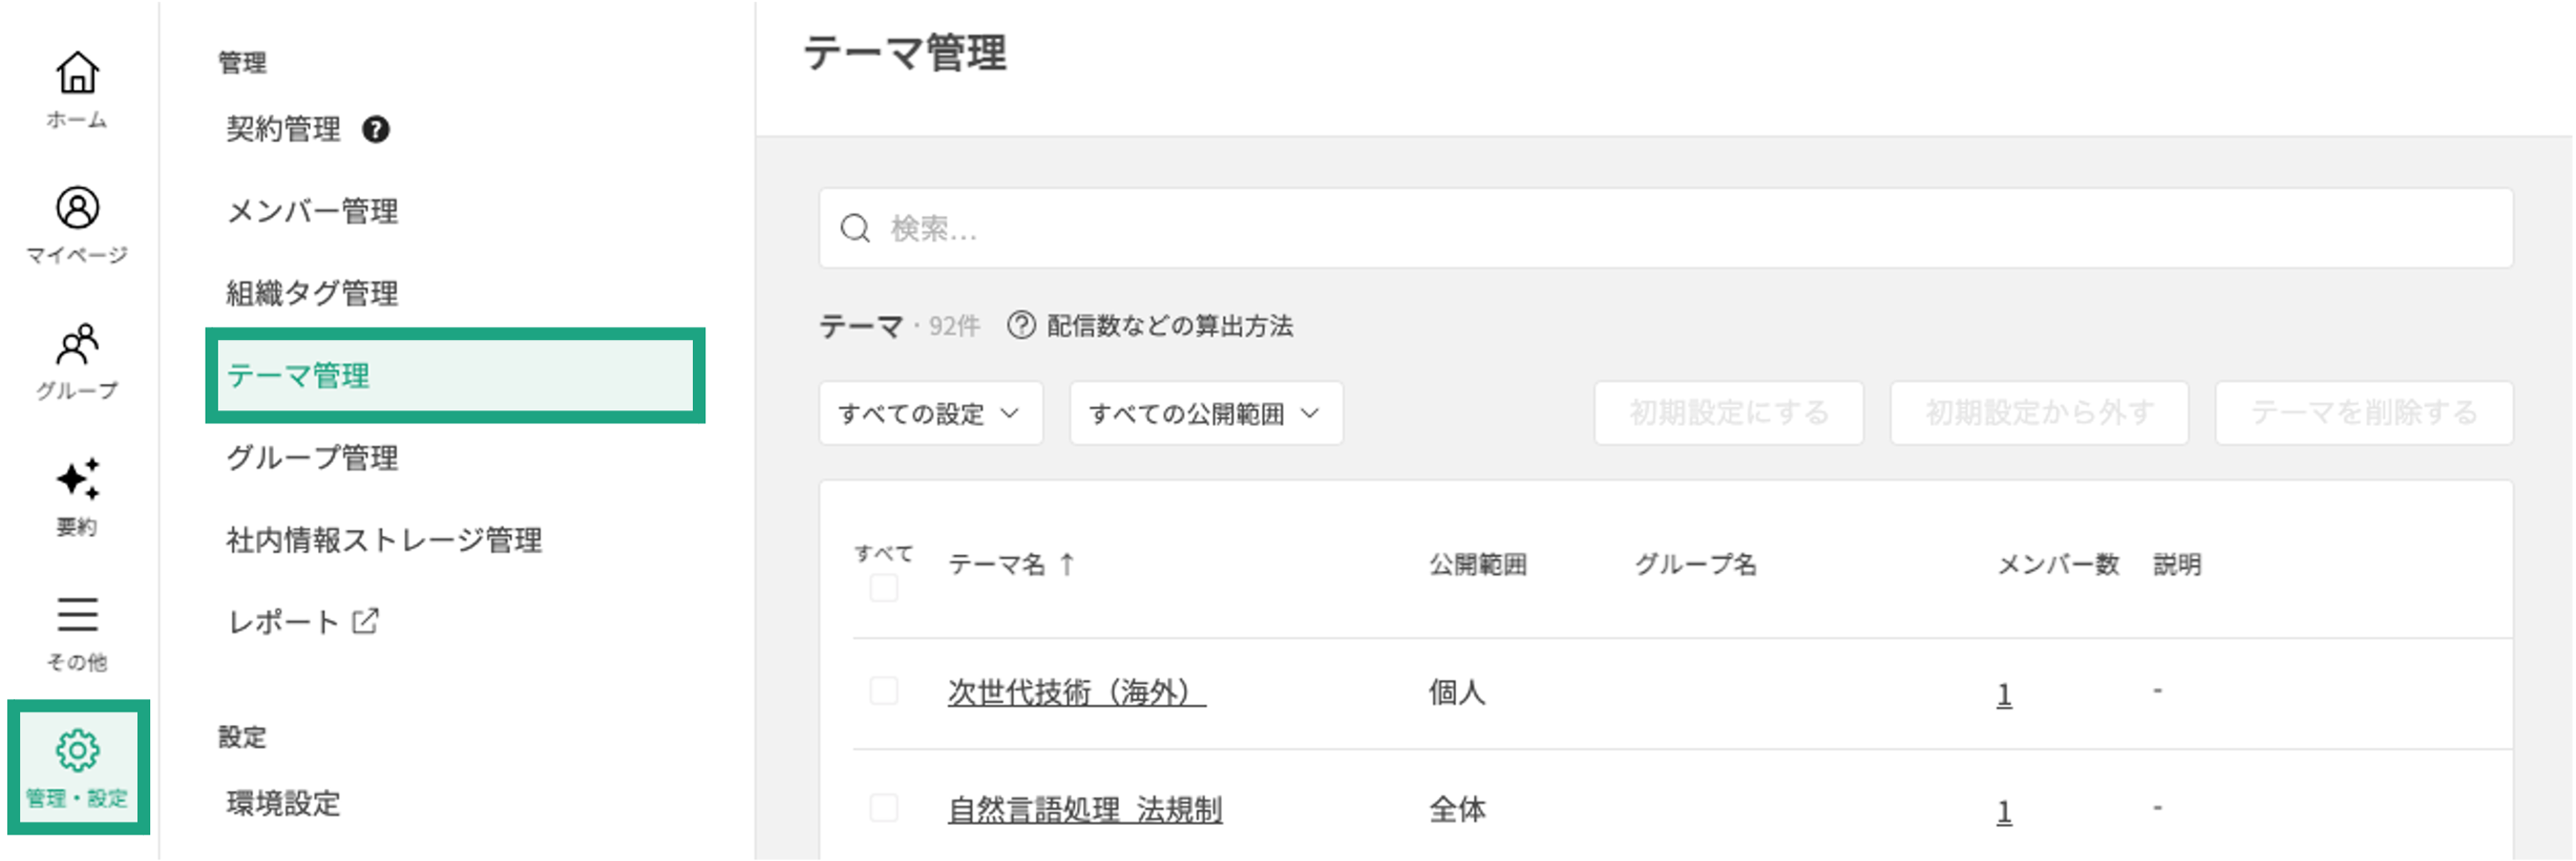
Task: Click the question icon beside 配信数などの算出方法
Action: coord(1021,325)
